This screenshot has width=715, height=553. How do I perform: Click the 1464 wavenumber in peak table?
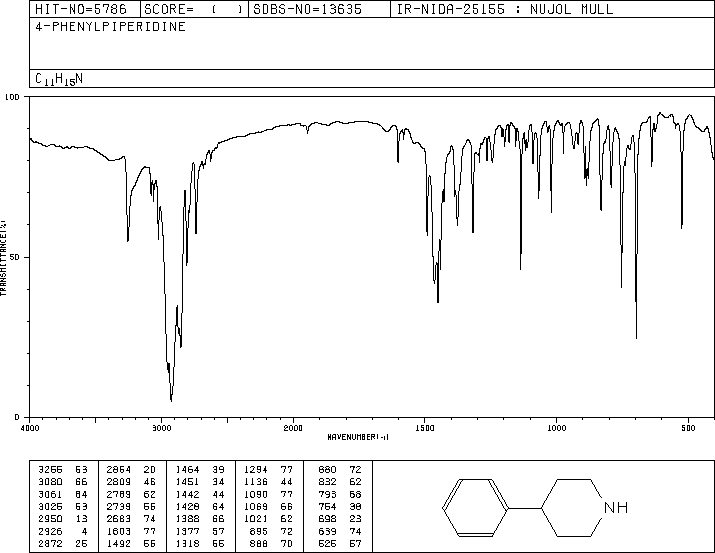[187, 470]
